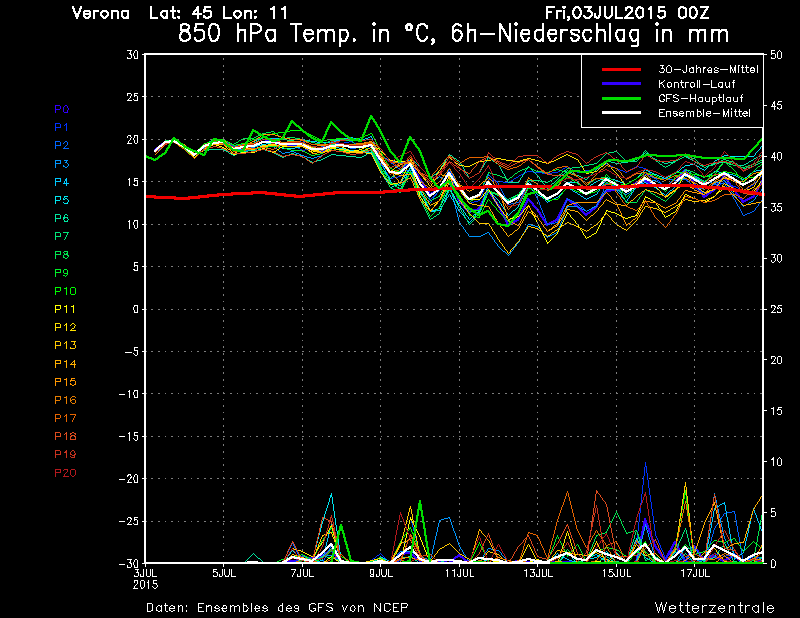This screenshot has height=618, width=800.
Task: Click the 11JUL date tick label
Action: coord(460,574)
